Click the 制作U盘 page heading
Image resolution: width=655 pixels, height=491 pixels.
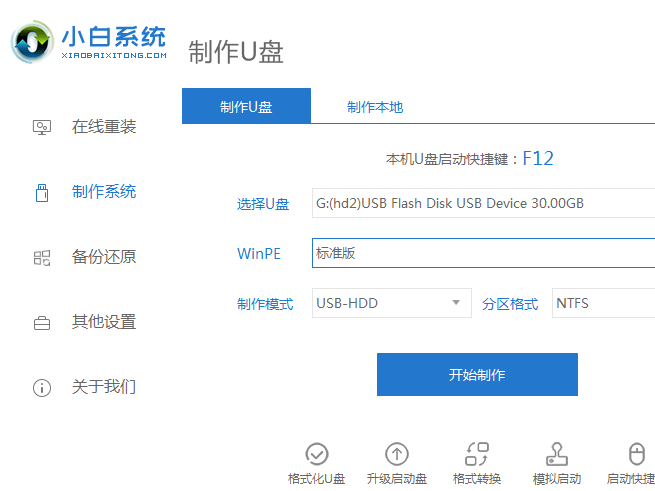[x=236, y=52]
